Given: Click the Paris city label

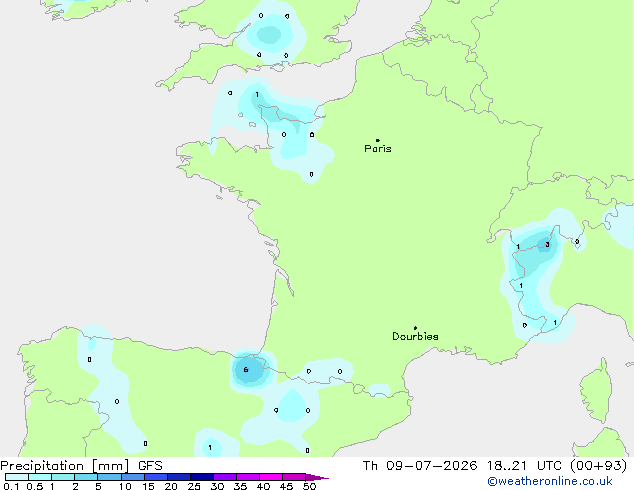Looking at the screenshot, I should click(378, 149).
